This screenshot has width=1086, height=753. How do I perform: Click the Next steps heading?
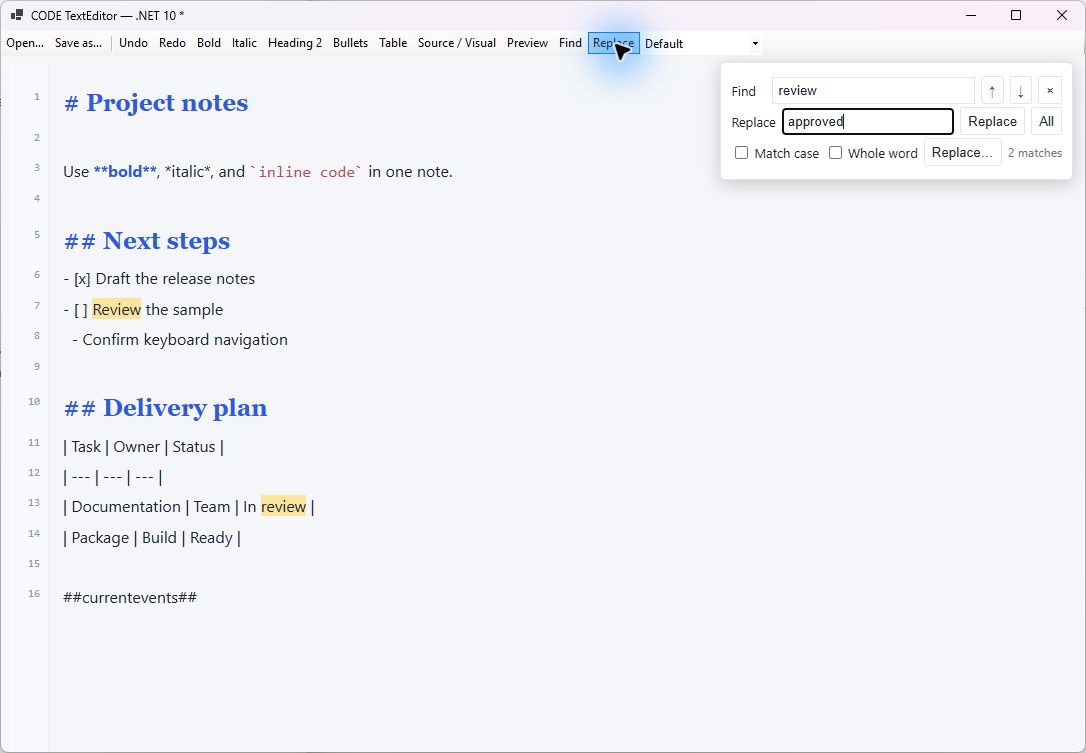click(x=147, y=241)
